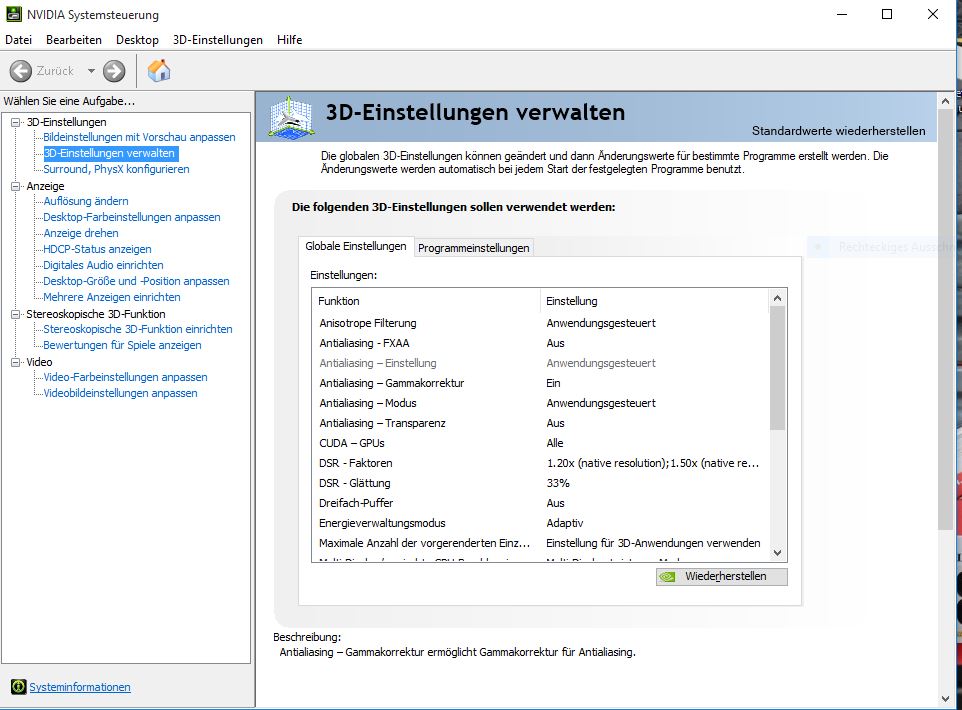This screenshot has height=710, width=962.
Task: Select 3D-Einstellungen verwalten in tree
Action: (x=109, y=153)
